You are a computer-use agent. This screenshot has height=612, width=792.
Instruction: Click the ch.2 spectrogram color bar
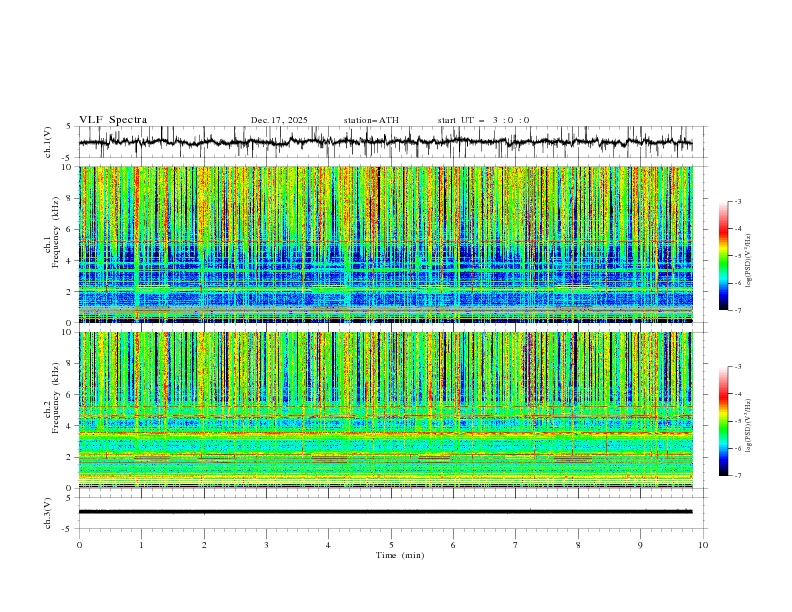click(723, 421)
